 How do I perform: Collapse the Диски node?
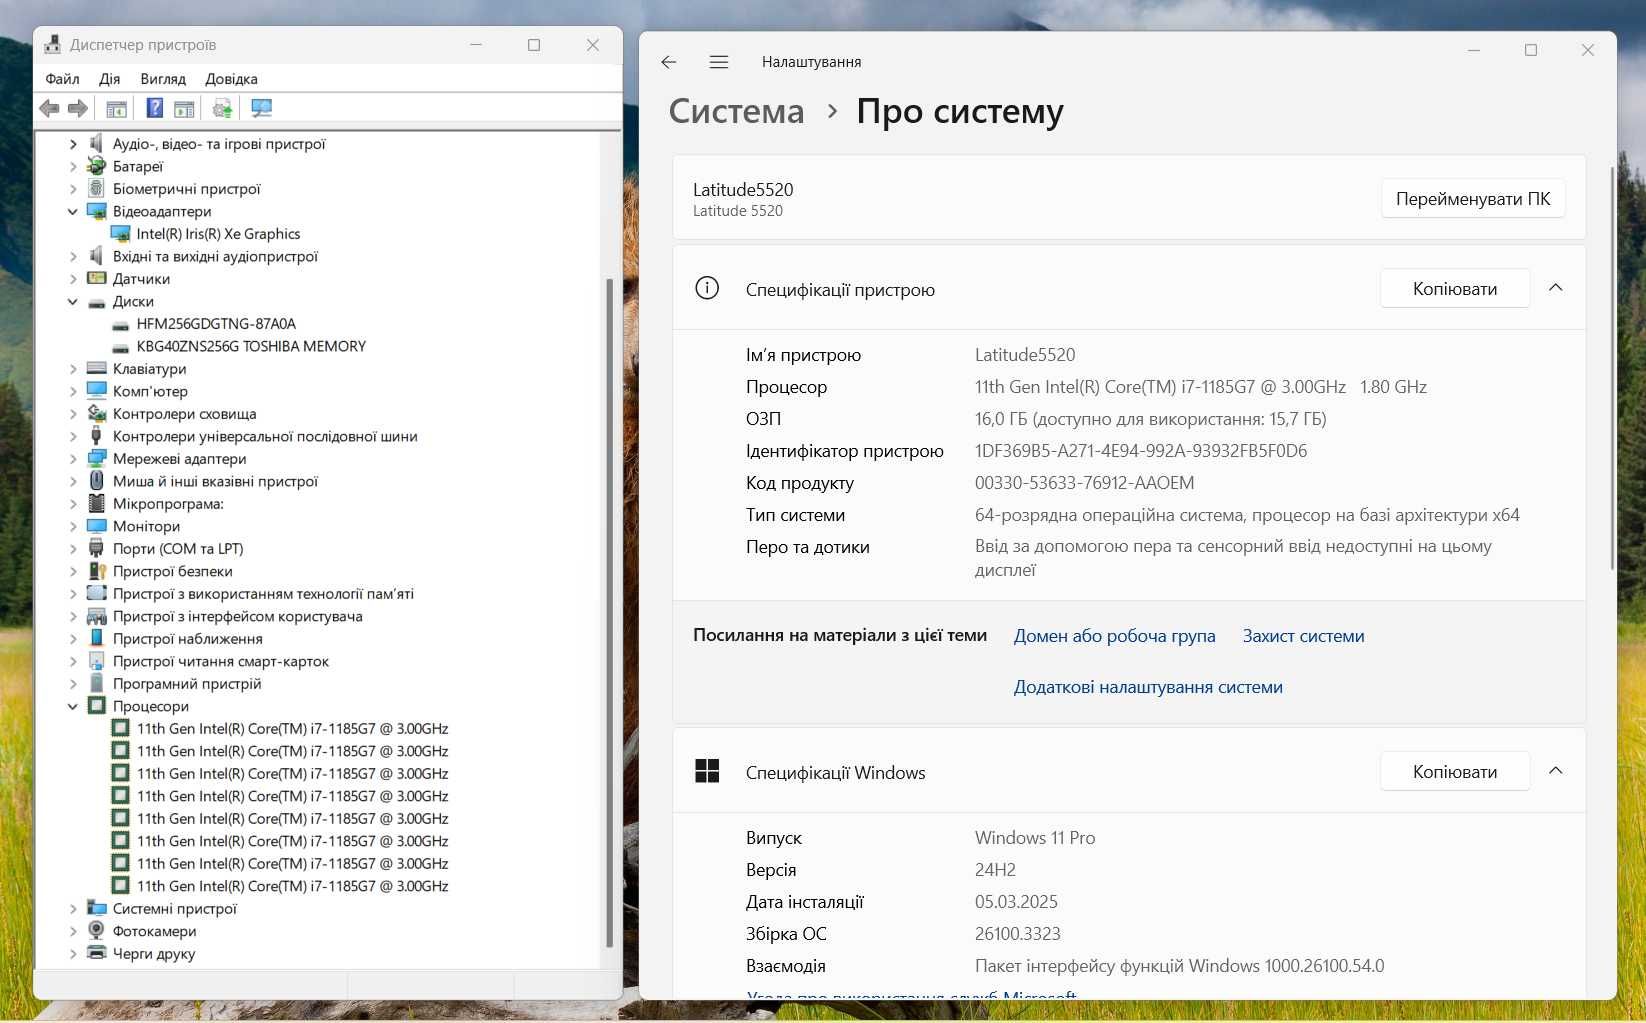tap(73, 301)
